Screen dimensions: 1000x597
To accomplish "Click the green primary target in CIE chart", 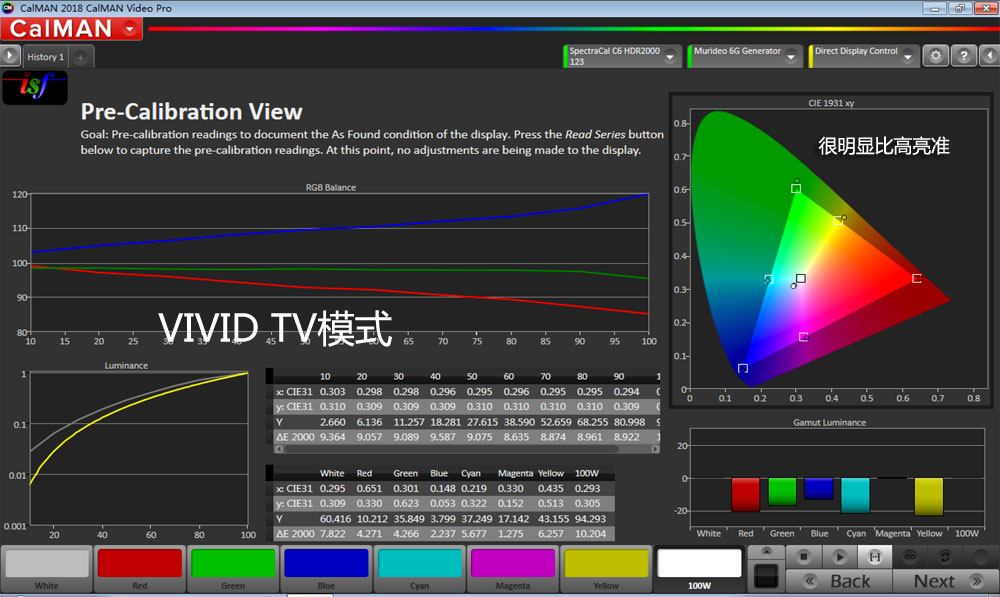I will [x=796, y=188].
